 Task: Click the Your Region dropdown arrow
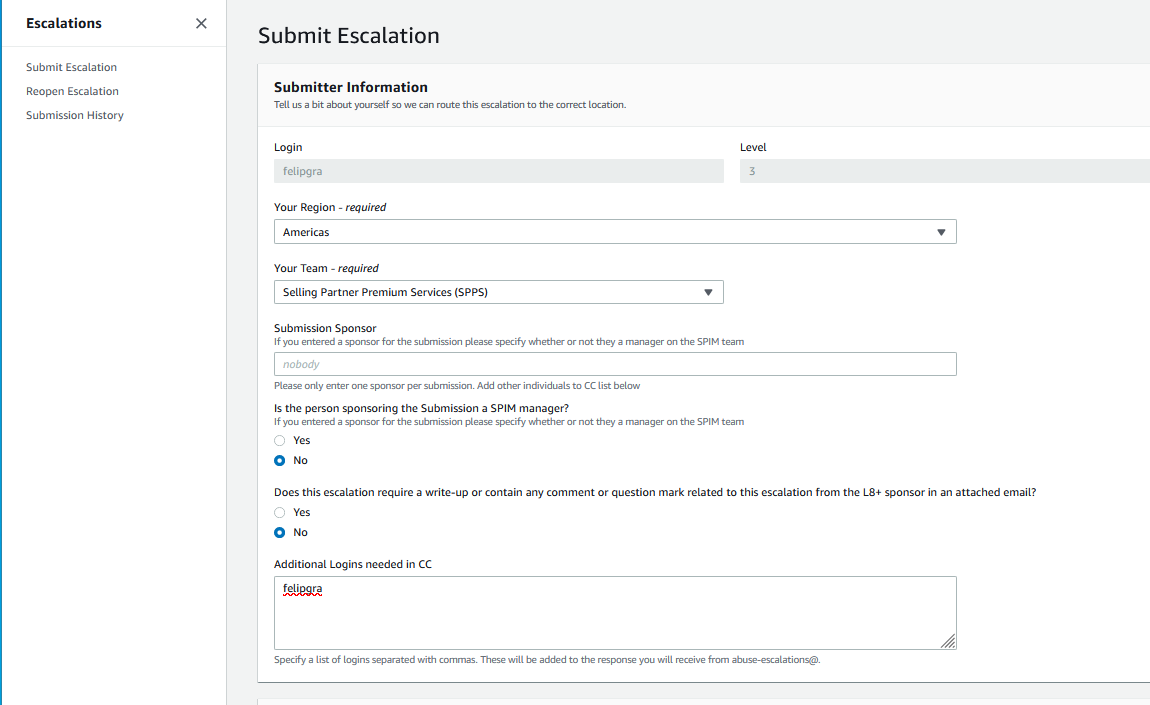(940, 232)
